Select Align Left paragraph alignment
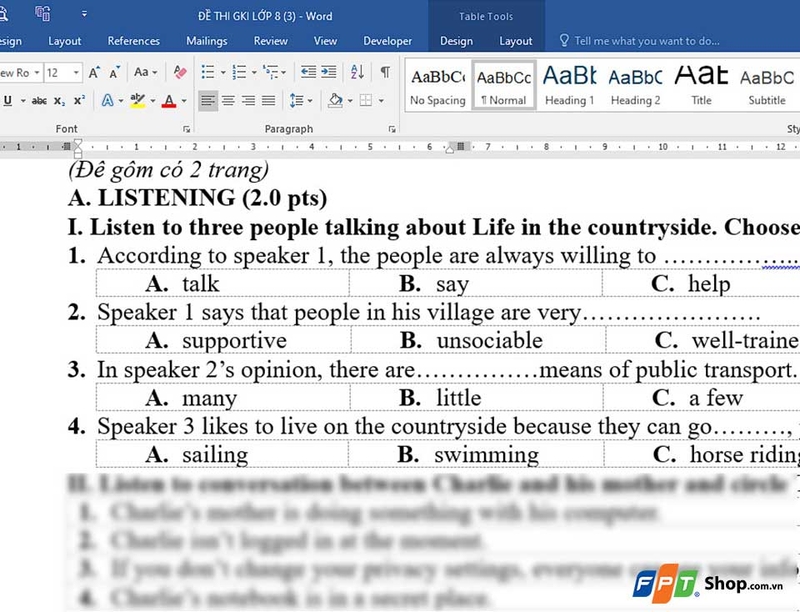Image resolution: width=800 pixels, height=612 pixels. pos(208,100)
